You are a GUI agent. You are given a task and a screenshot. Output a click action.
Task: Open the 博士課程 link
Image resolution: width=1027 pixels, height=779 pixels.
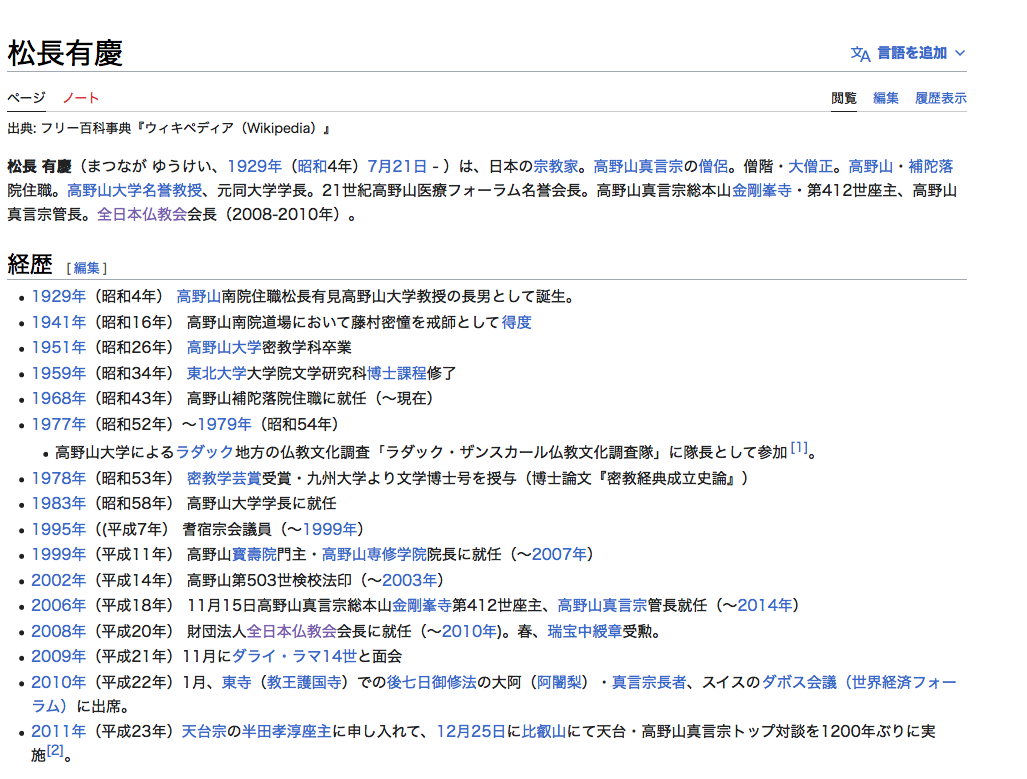pos(396,373)
